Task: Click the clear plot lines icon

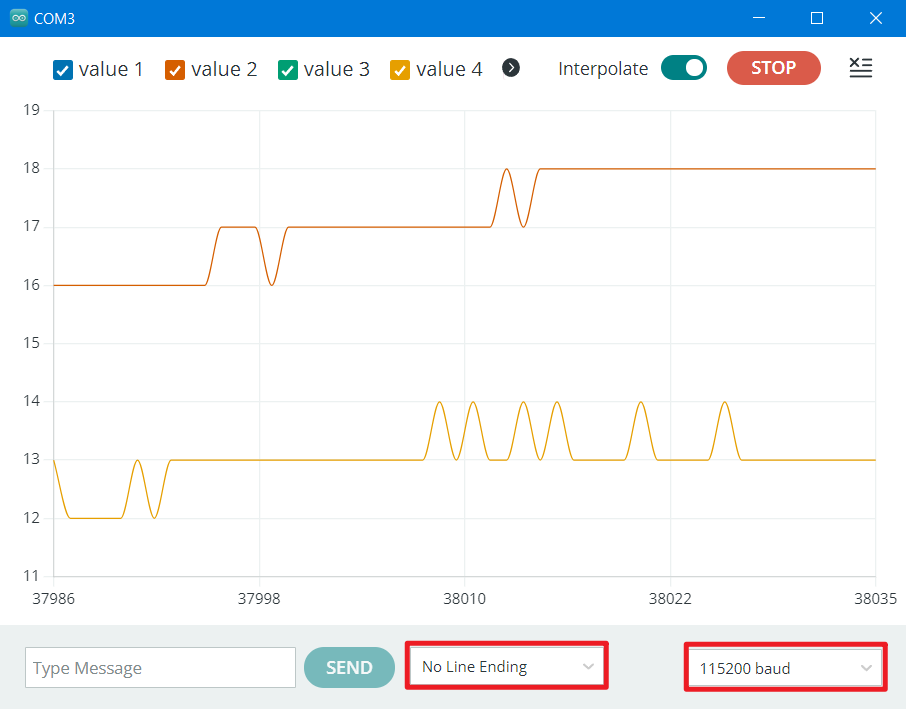Action: coord(860,68)
